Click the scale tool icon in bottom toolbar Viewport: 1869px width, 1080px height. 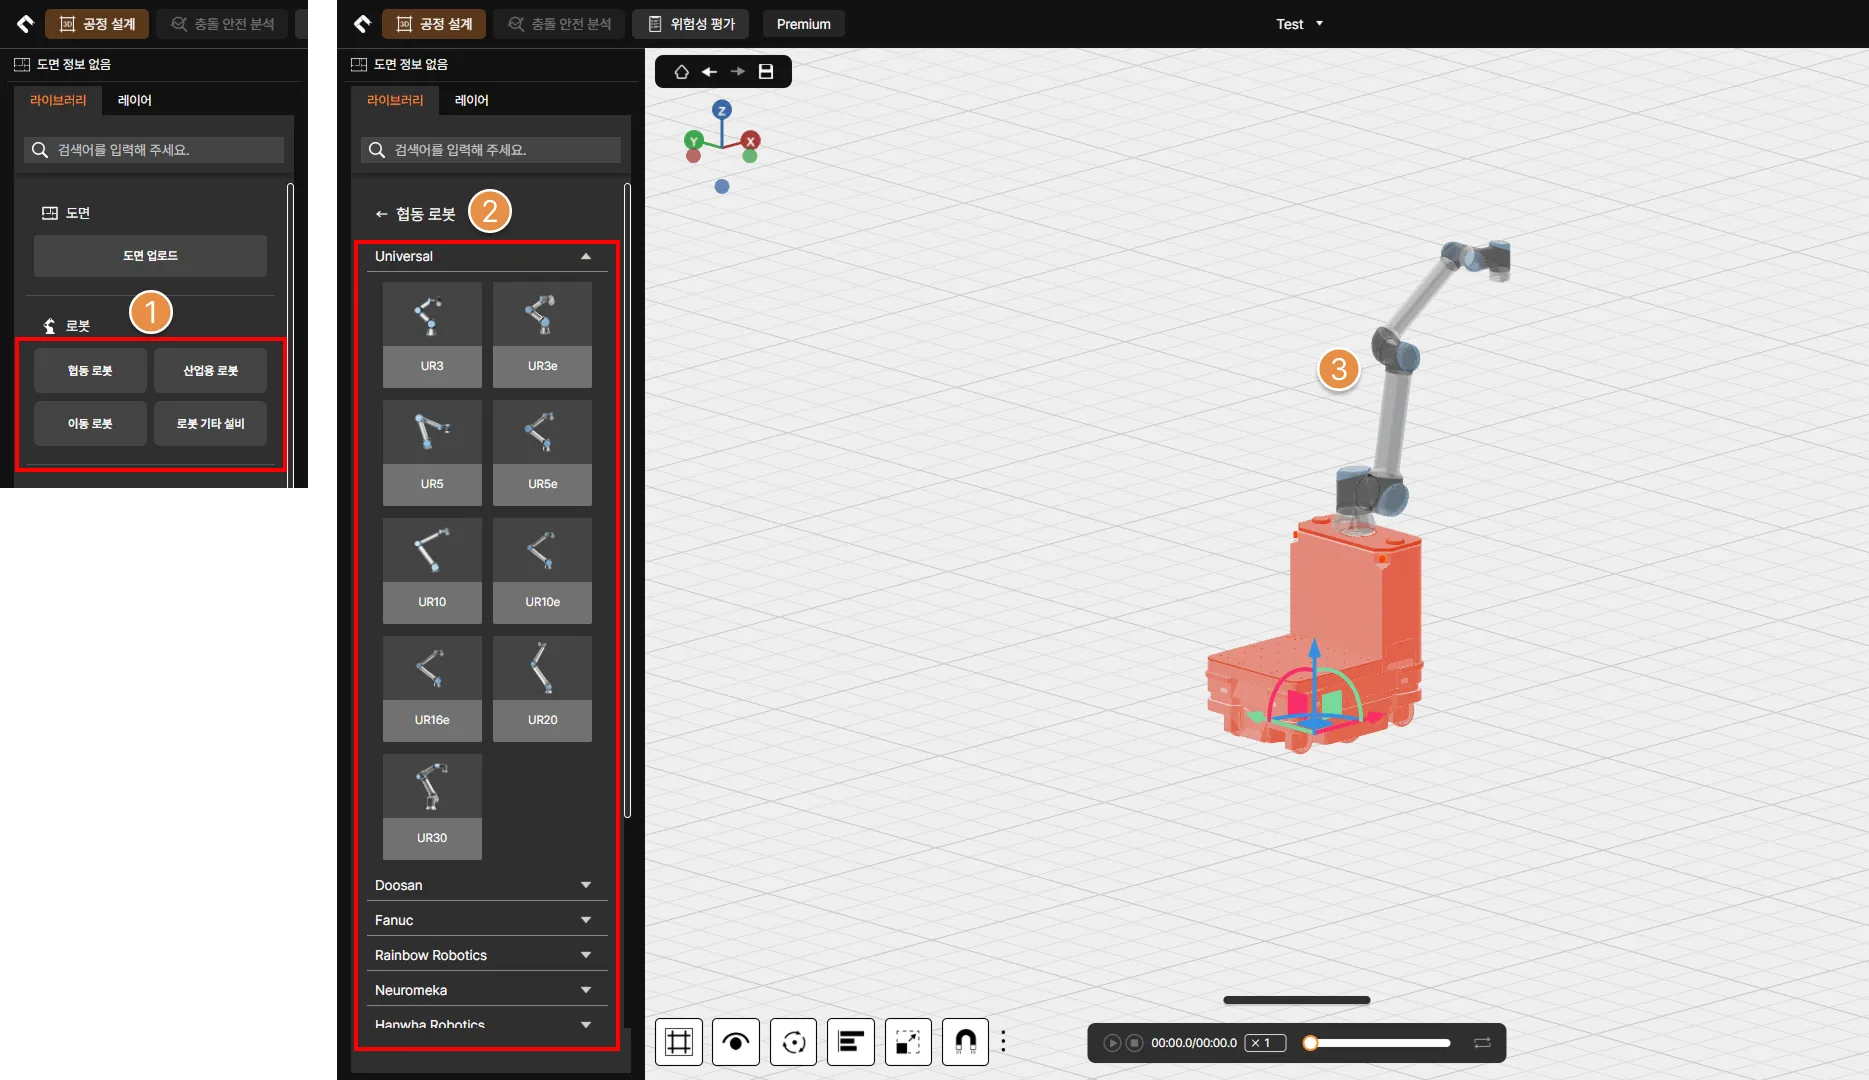908,1042
